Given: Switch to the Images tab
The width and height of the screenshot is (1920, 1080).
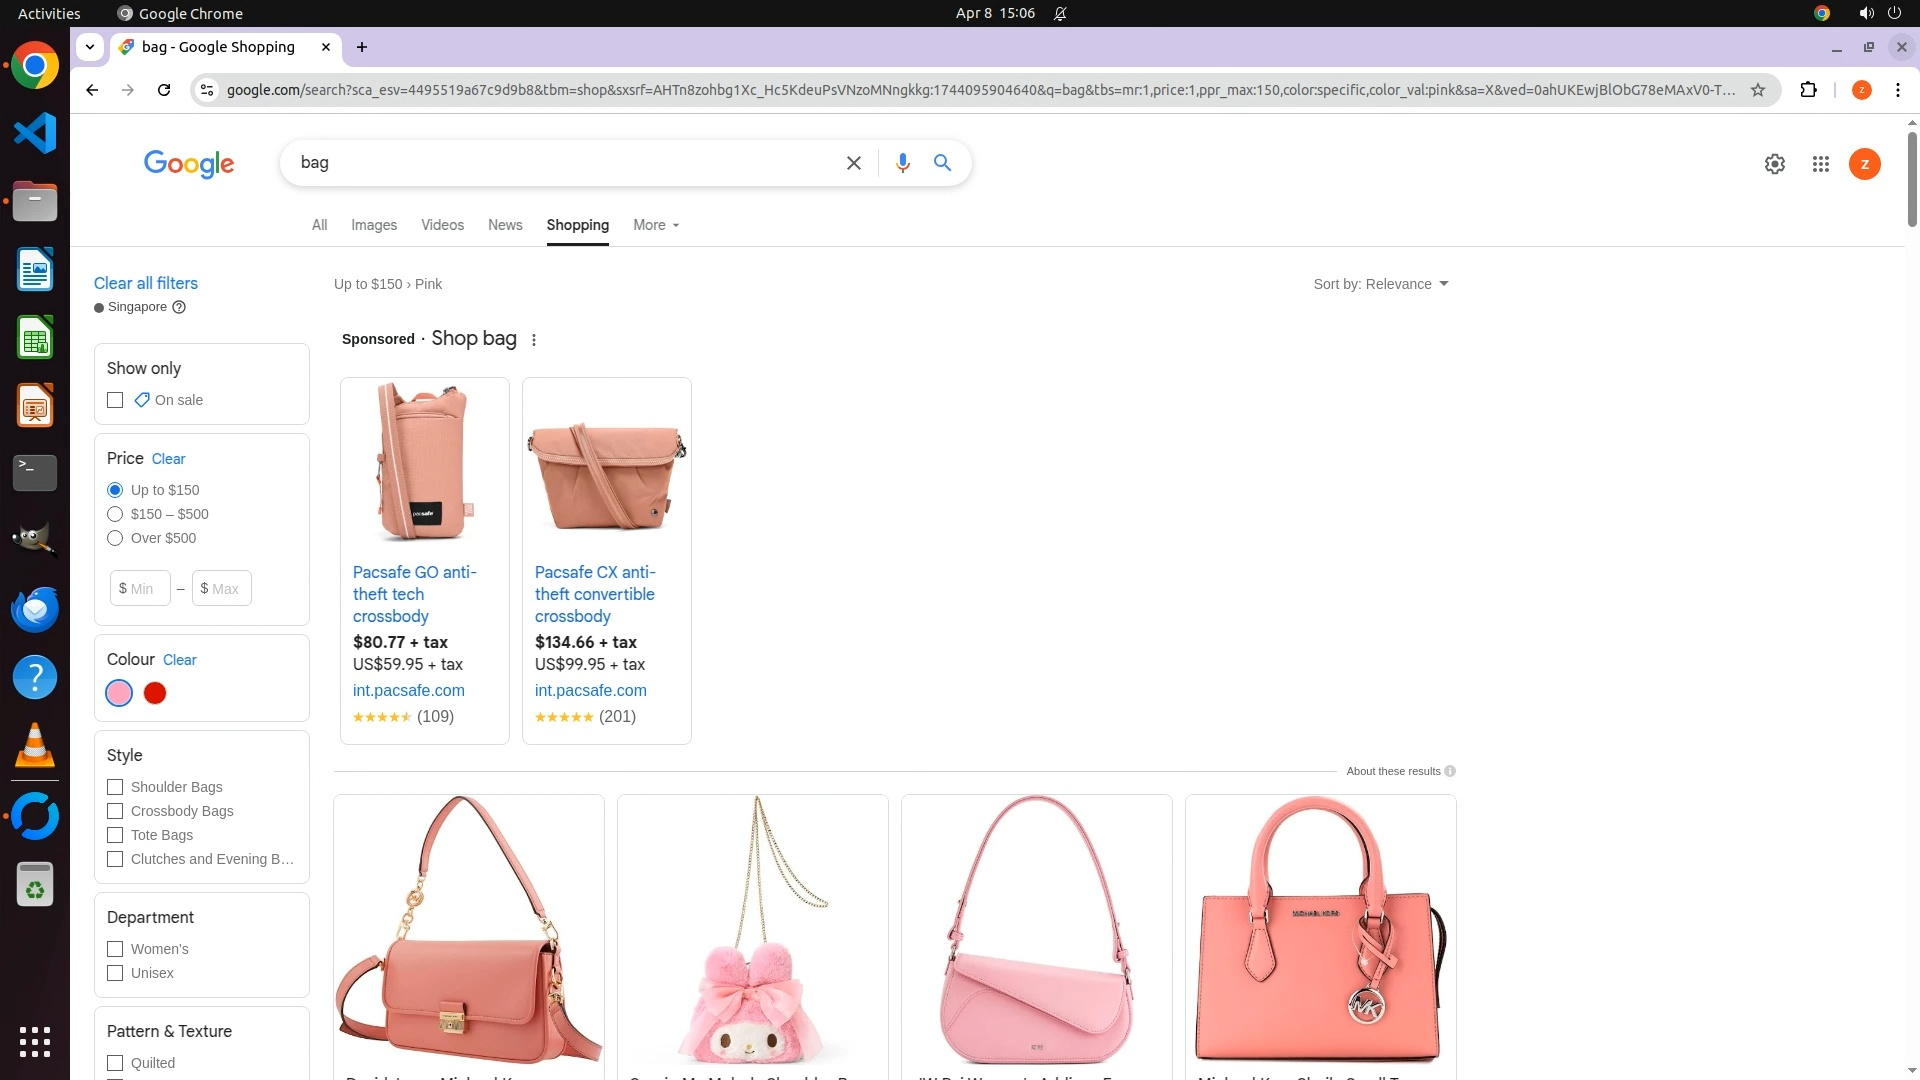Looking at the screenshot, I should click(x=374, y=225).
